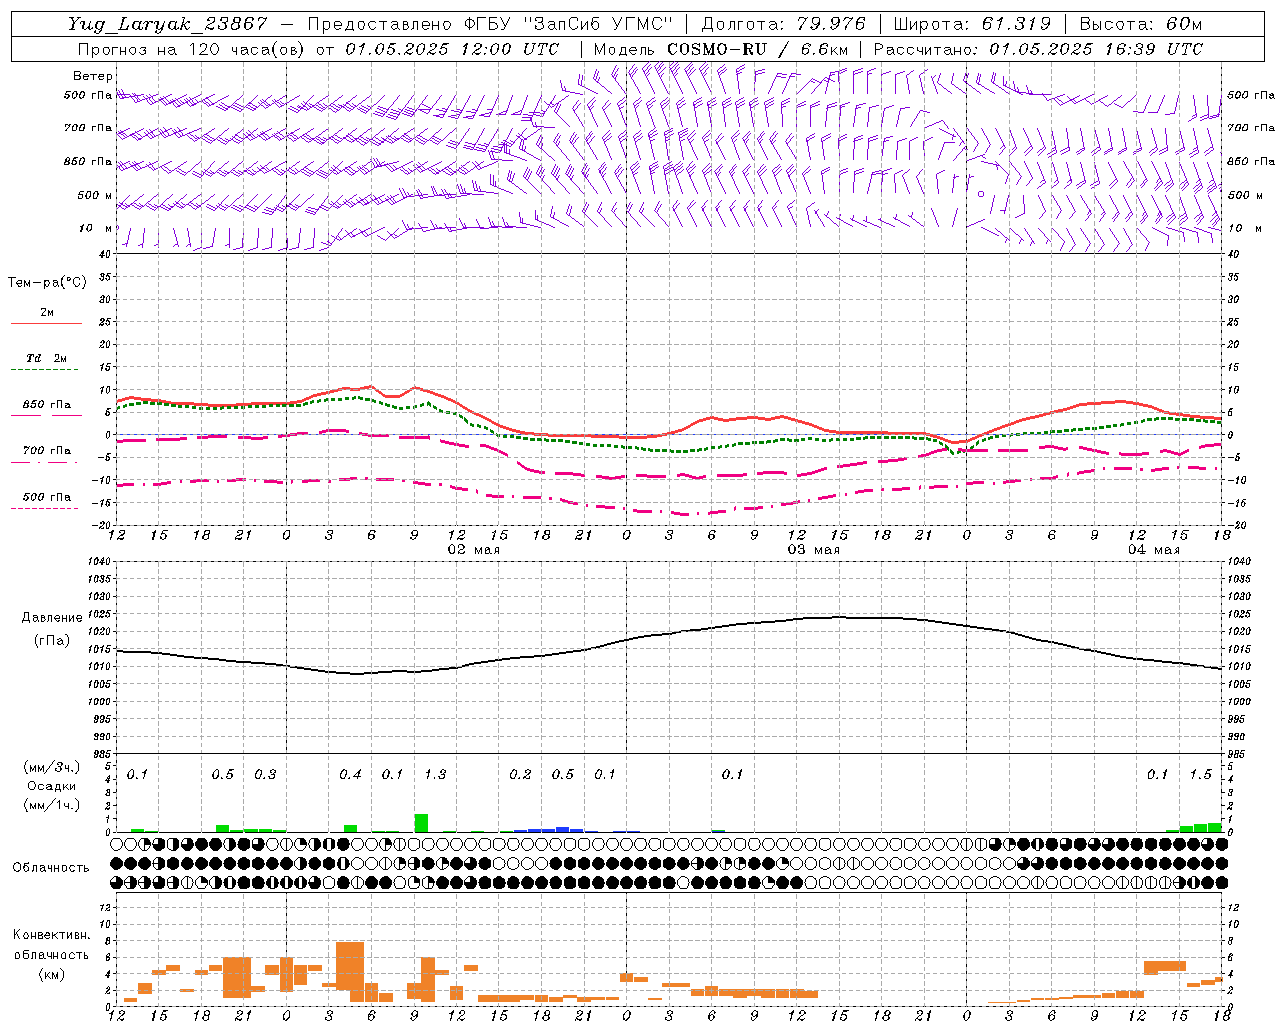Click the 0.2 precipitation amount value

520,774
